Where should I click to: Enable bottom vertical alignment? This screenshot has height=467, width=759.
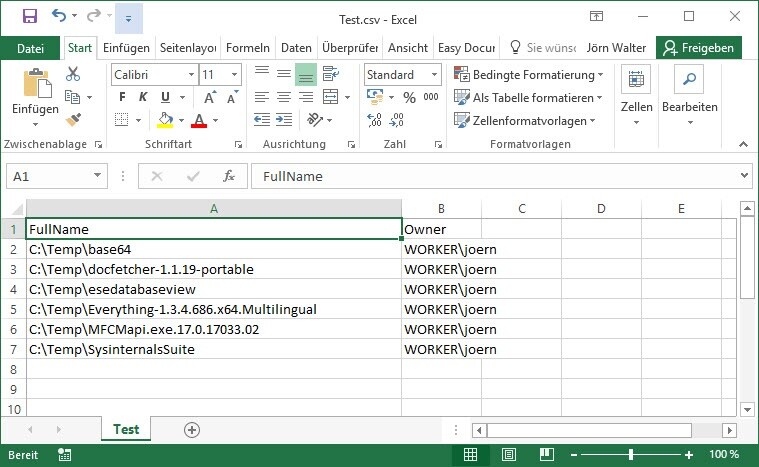305,75
